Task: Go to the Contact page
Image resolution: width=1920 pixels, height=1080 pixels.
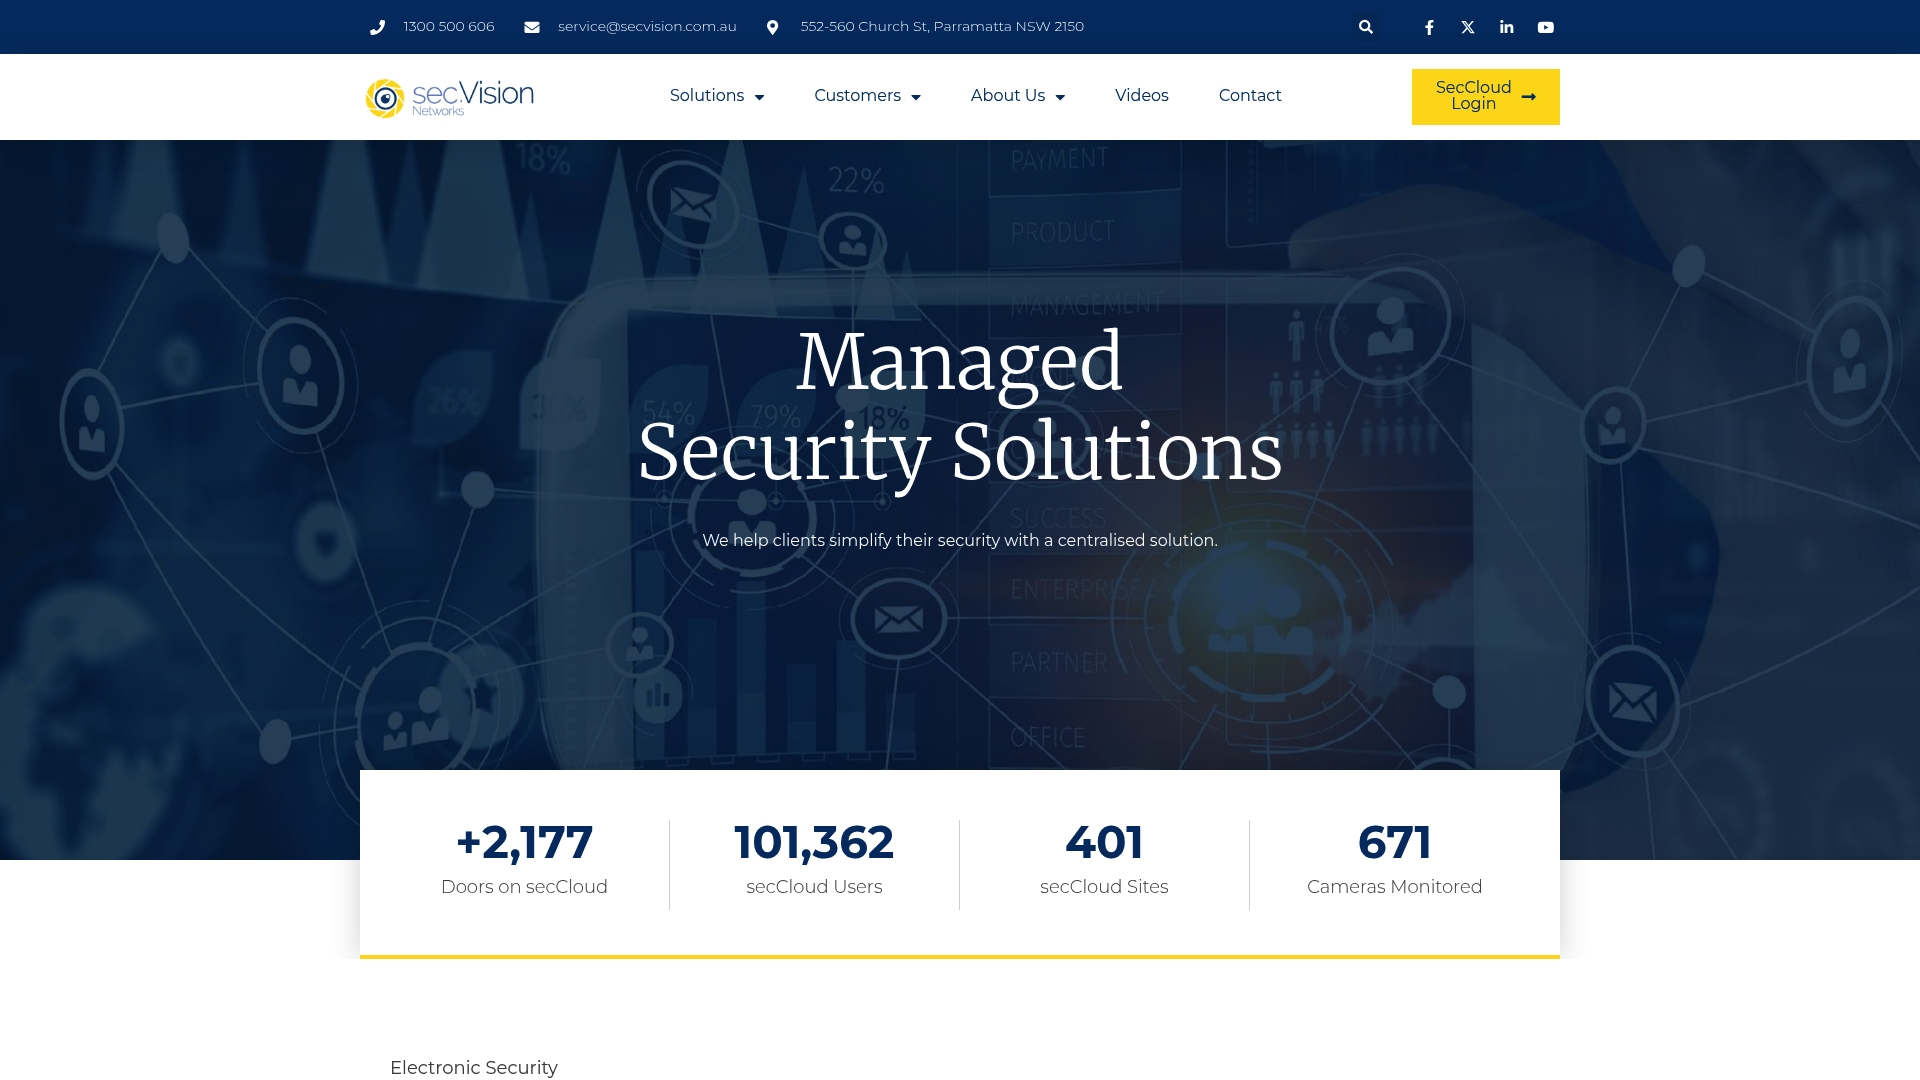Action: click(1250, 96)
